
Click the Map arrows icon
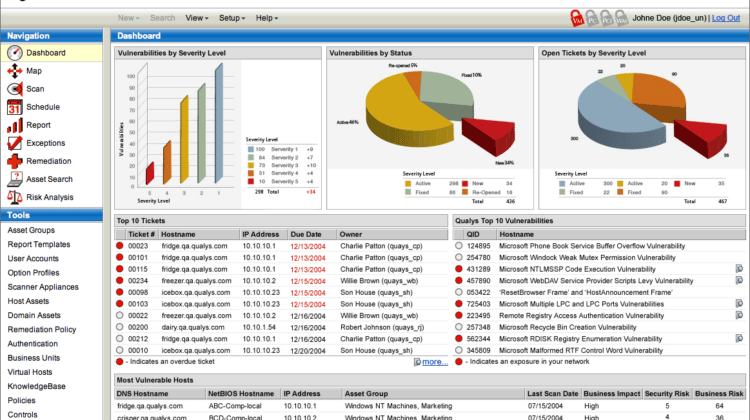pos(15,71)
